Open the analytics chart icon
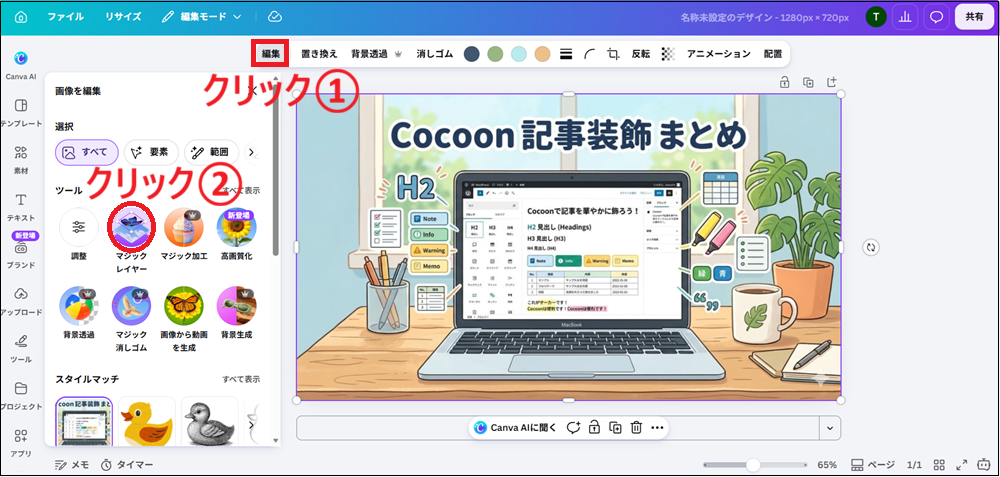Screen dimensions: 1000x477 tap(904, 17)
